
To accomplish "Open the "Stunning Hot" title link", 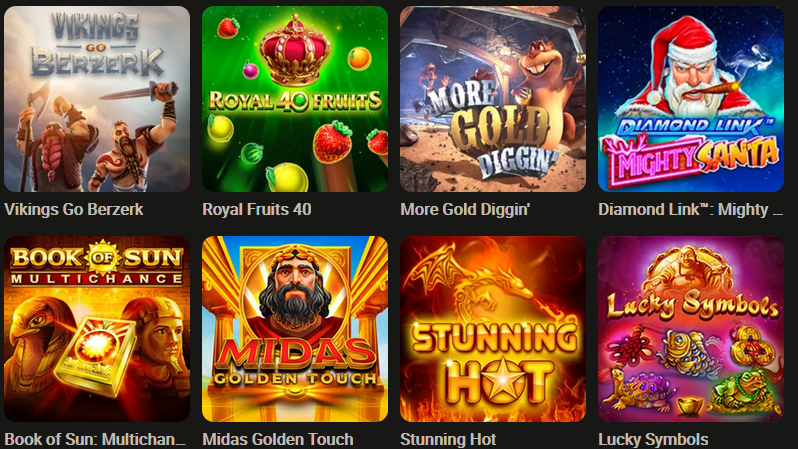I will click(448, 439).
